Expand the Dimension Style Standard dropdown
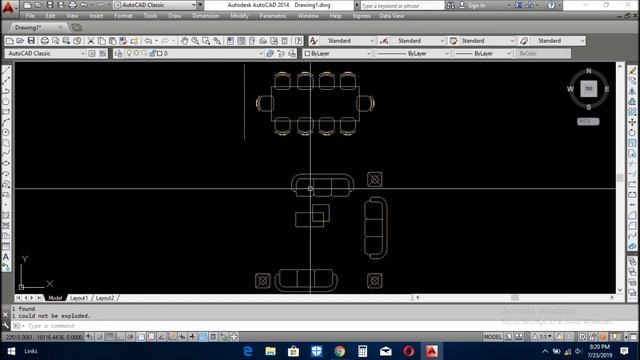Viewport: 640px width, 360px height. 442,41
